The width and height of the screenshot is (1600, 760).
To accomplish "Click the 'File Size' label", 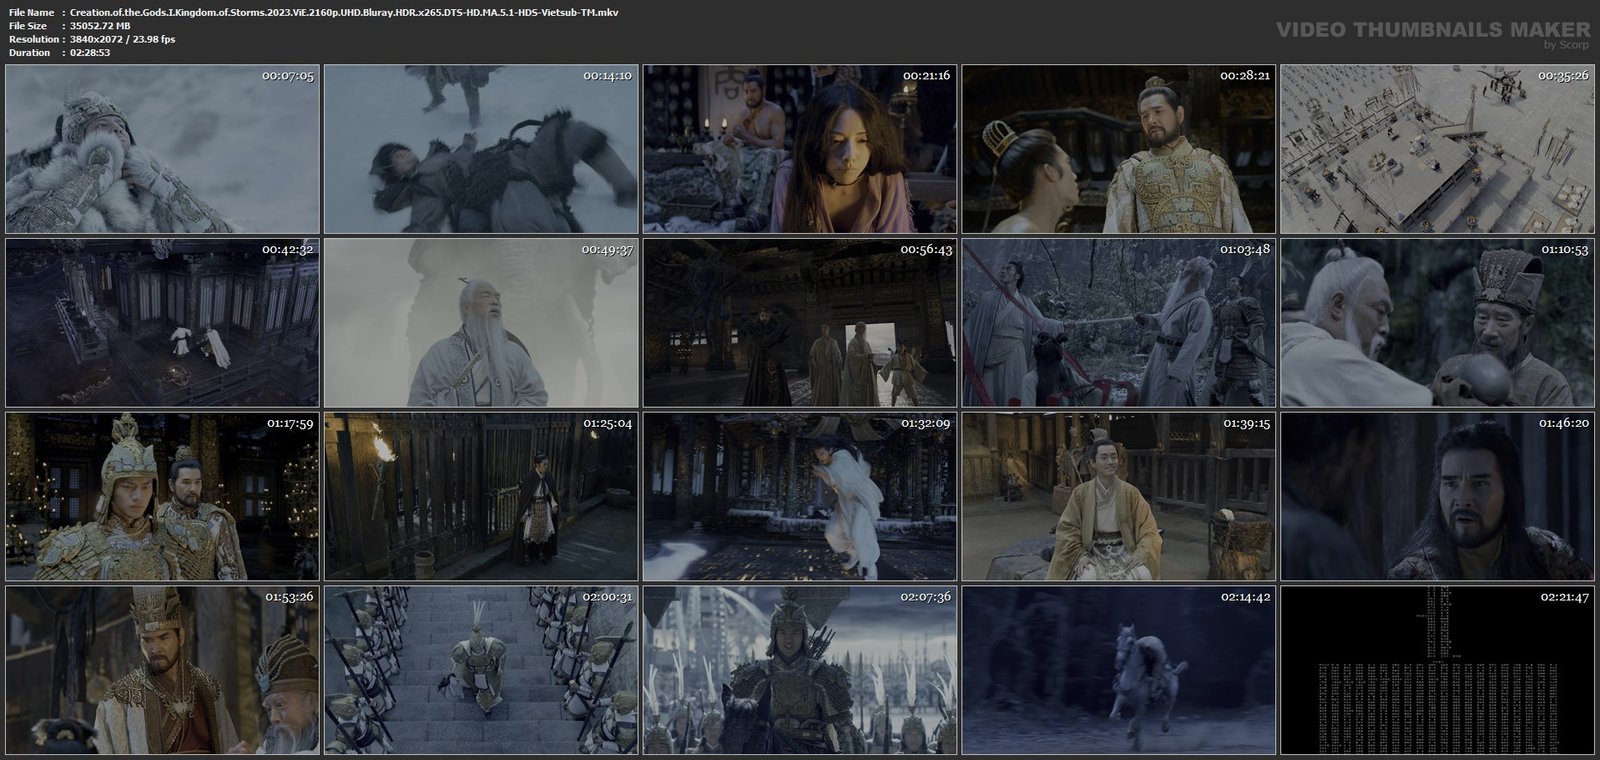I will pos(28,26).
